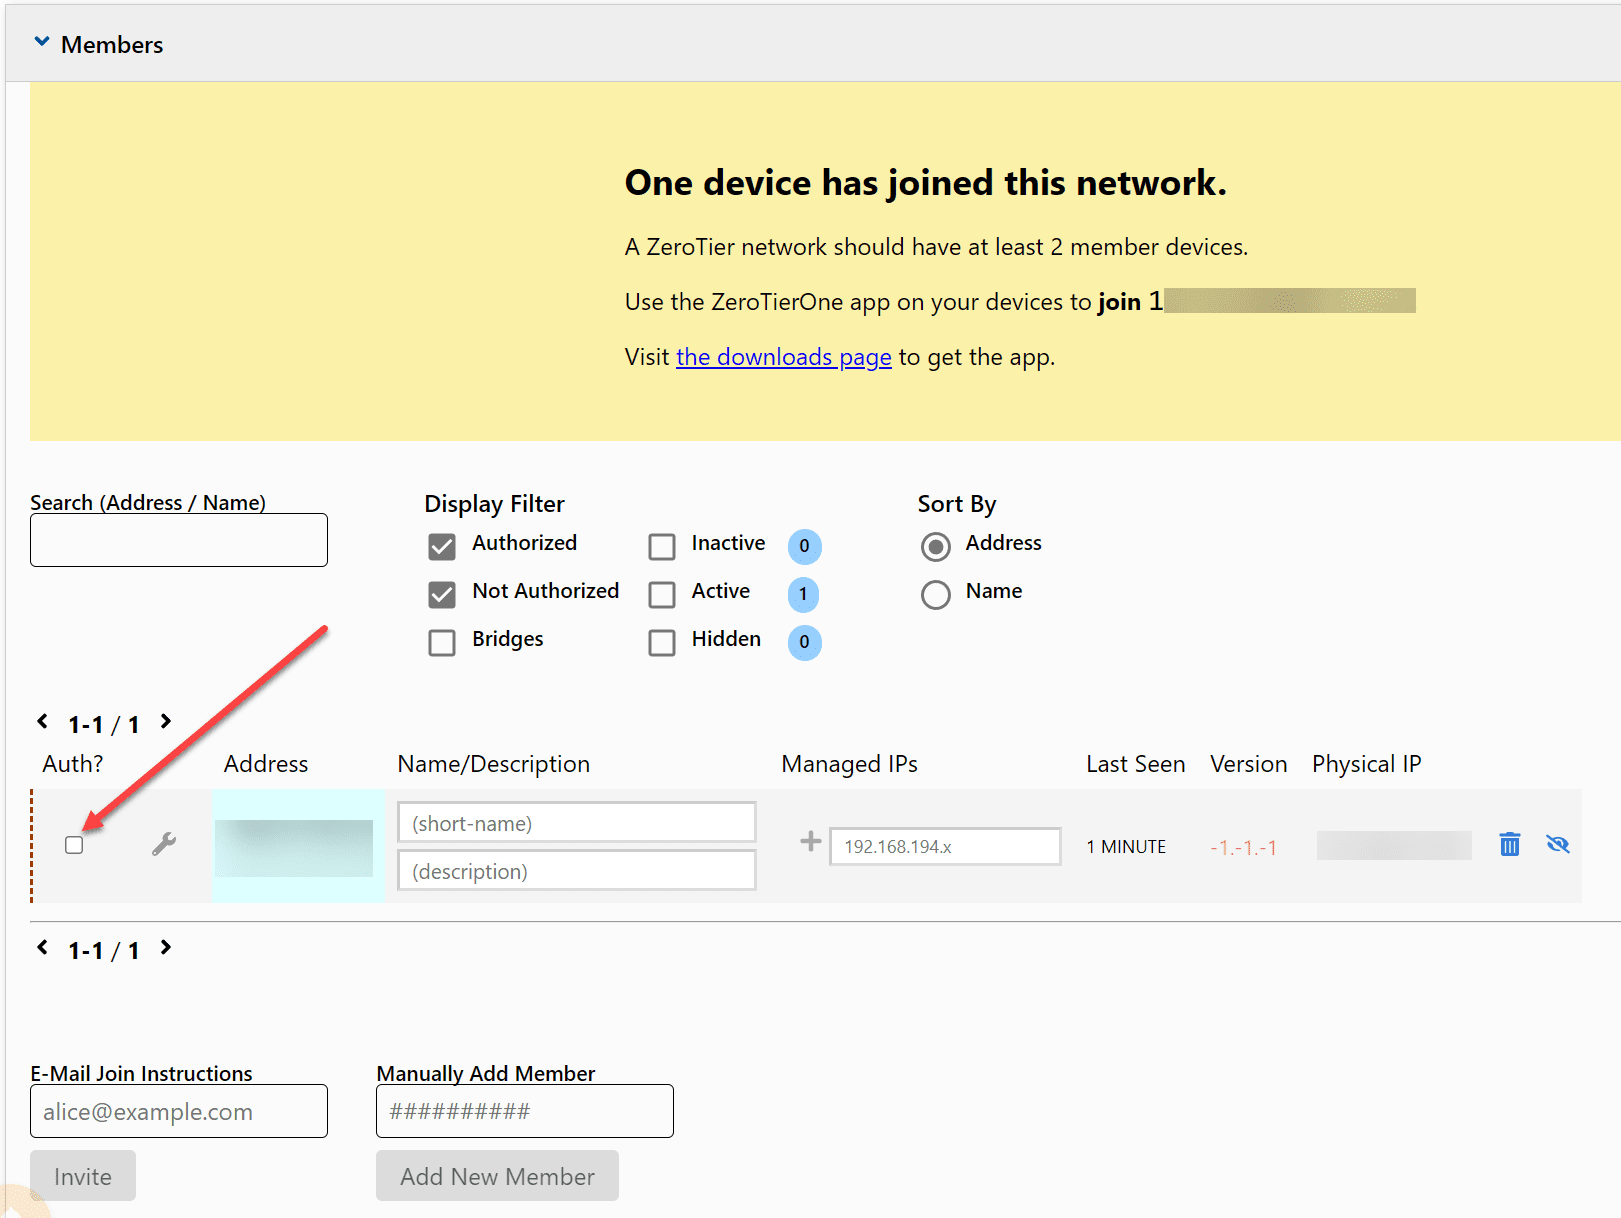The image size is (1621, 1218).
Task: Click the E-Mail Join Instructions field
Action: [179, 1111]
